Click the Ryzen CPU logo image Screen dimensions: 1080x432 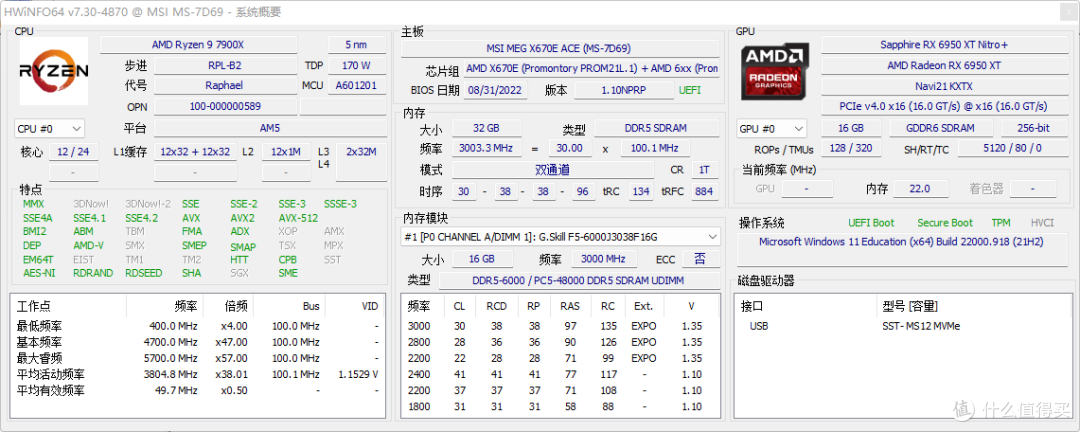pos(54,71)
